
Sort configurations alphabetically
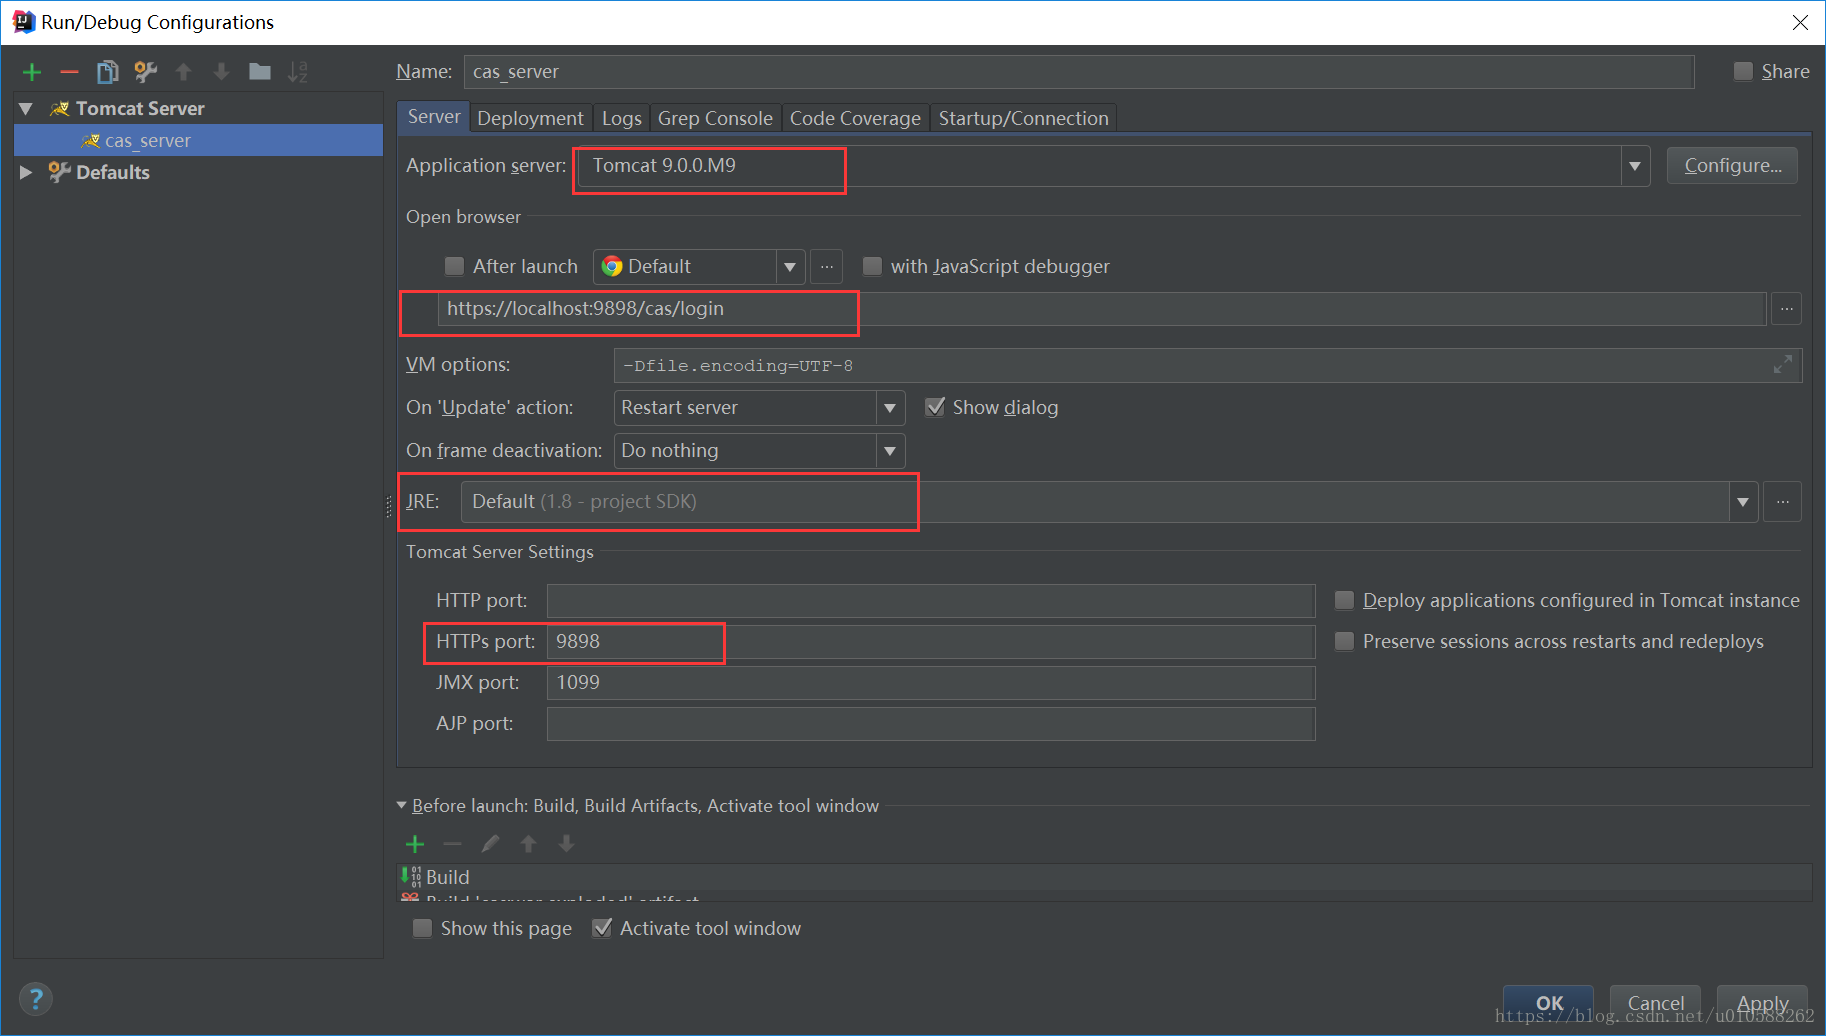(298, 72)
